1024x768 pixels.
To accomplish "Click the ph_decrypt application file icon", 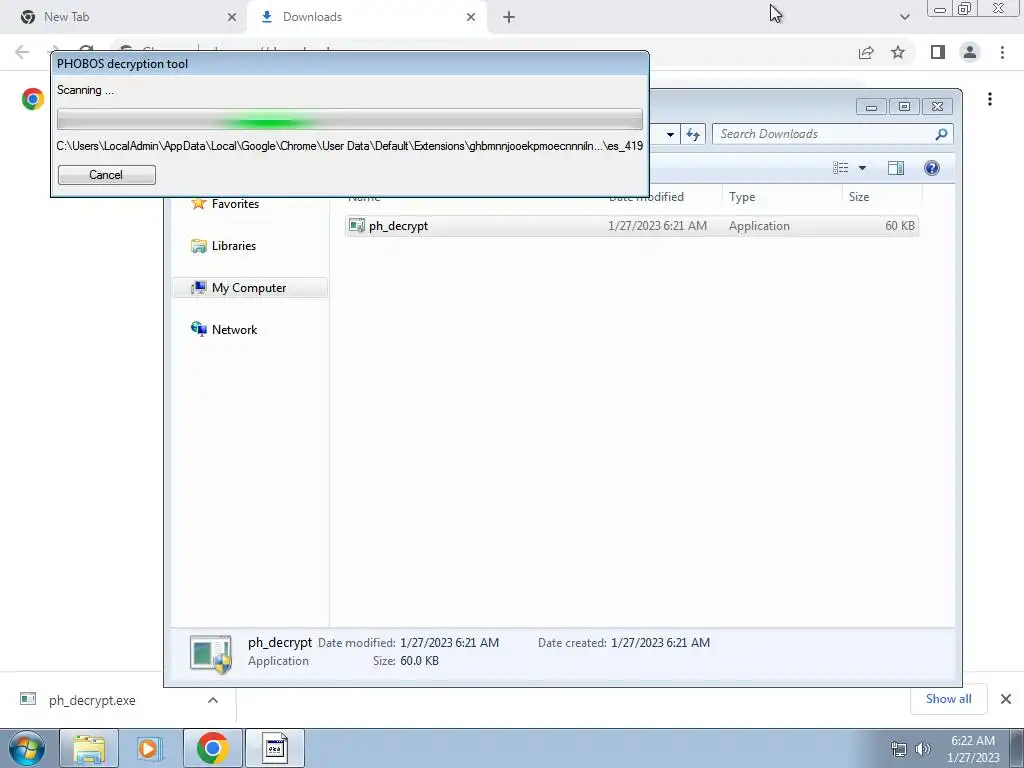I will (357, 226).
